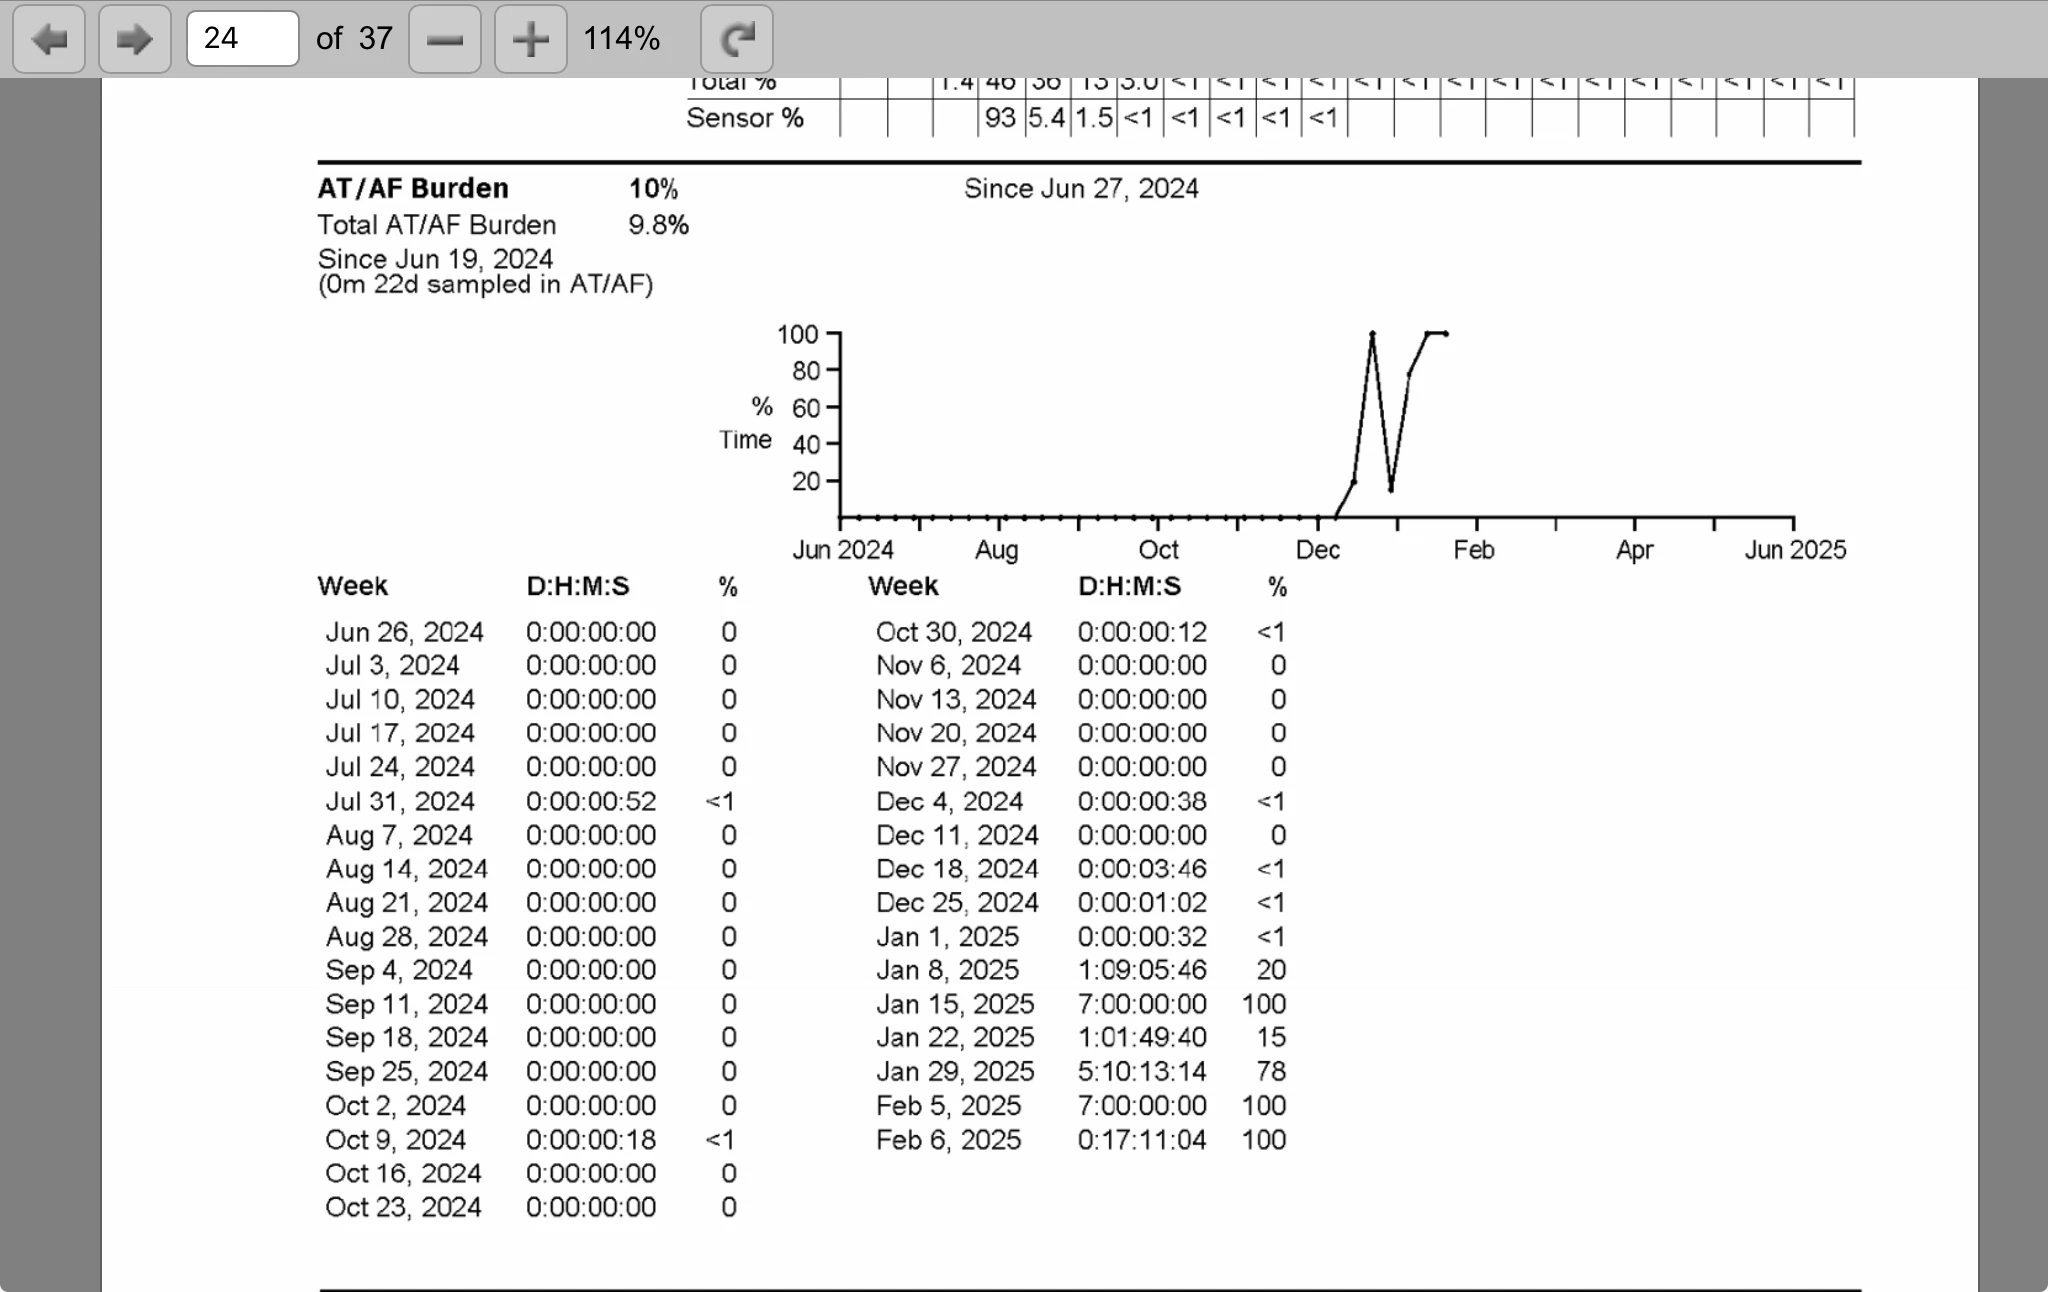Click the 'of 37' page count label
2048x1292 pixels.
[x=354, y=38]
